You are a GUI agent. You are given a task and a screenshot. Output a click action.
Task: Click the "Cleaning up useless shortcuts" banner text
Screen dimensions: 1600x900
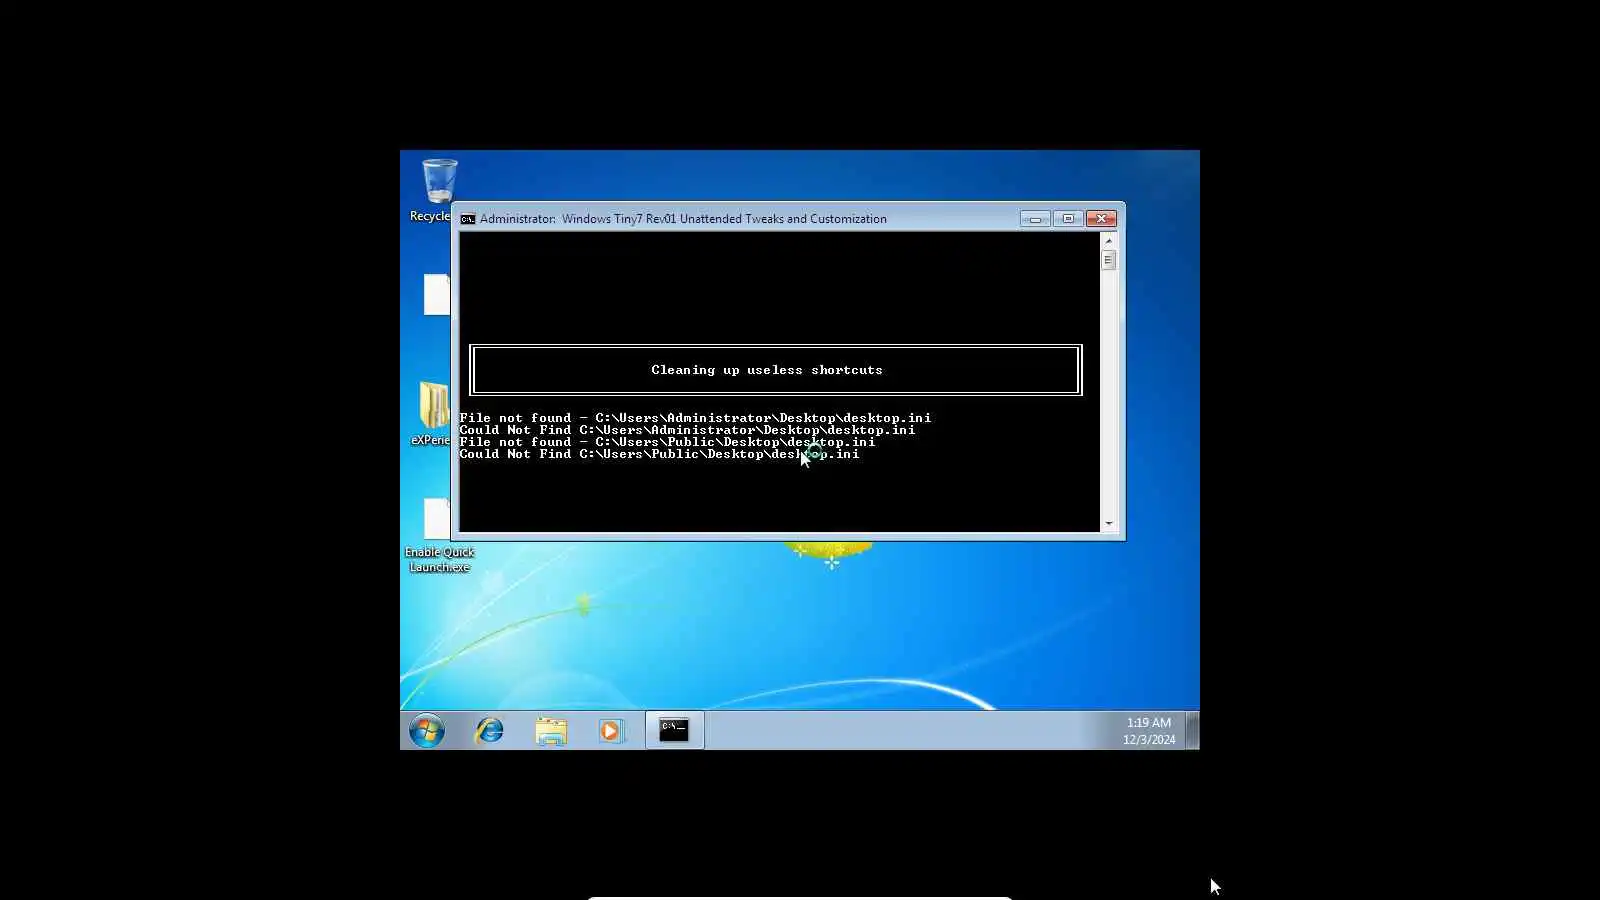(x=767, y=370)
